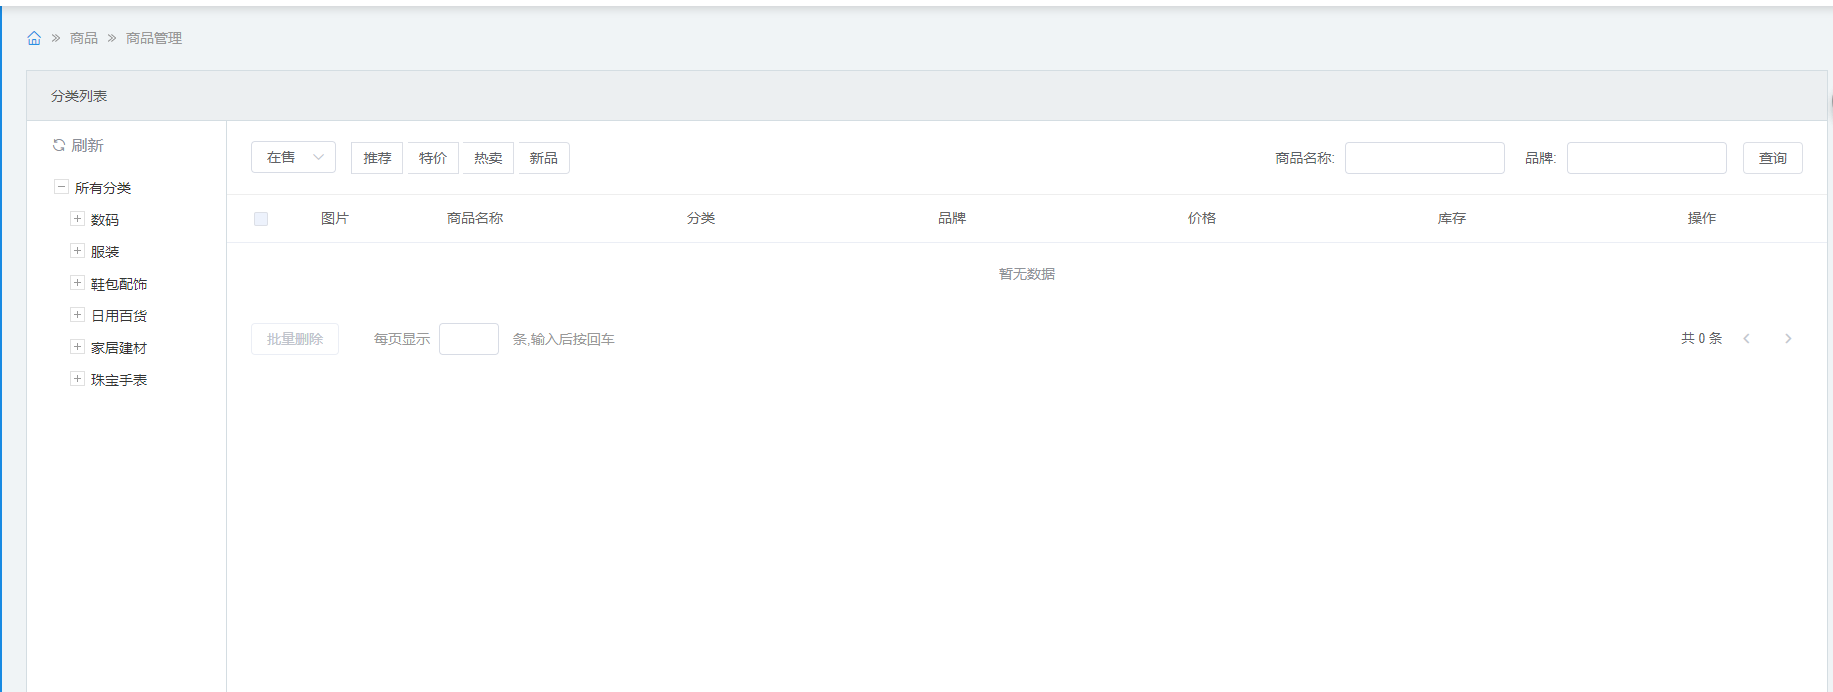Viewport: 1833px width, 692px height.
Task: Open the 在售 status dropdown
Action: (293, 157)
